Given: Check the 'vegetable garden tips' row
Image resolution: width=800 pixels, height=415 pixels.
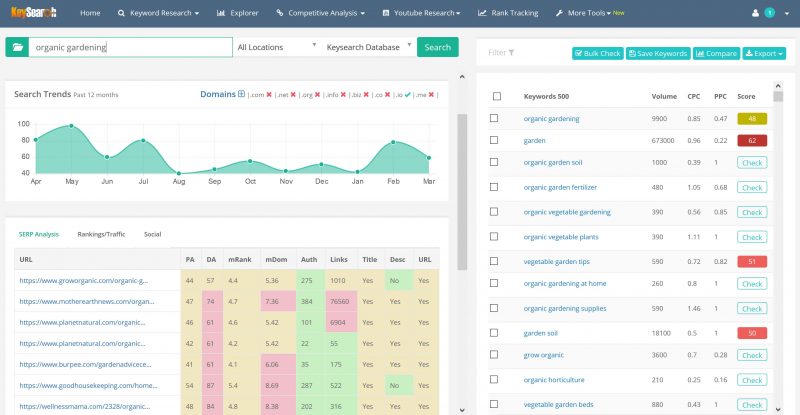Looking at the screenshot, I should (494, 261).
